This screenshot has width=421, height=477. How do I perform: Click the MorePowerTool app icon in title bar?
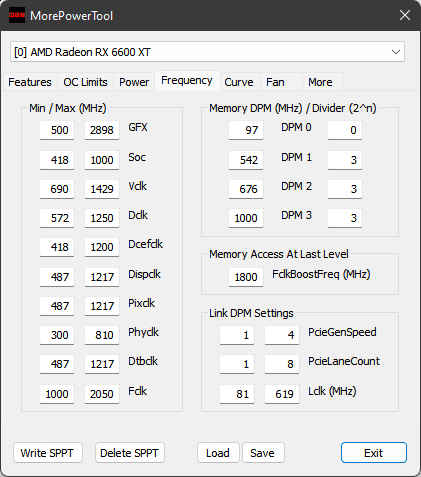tap(17, 15)
